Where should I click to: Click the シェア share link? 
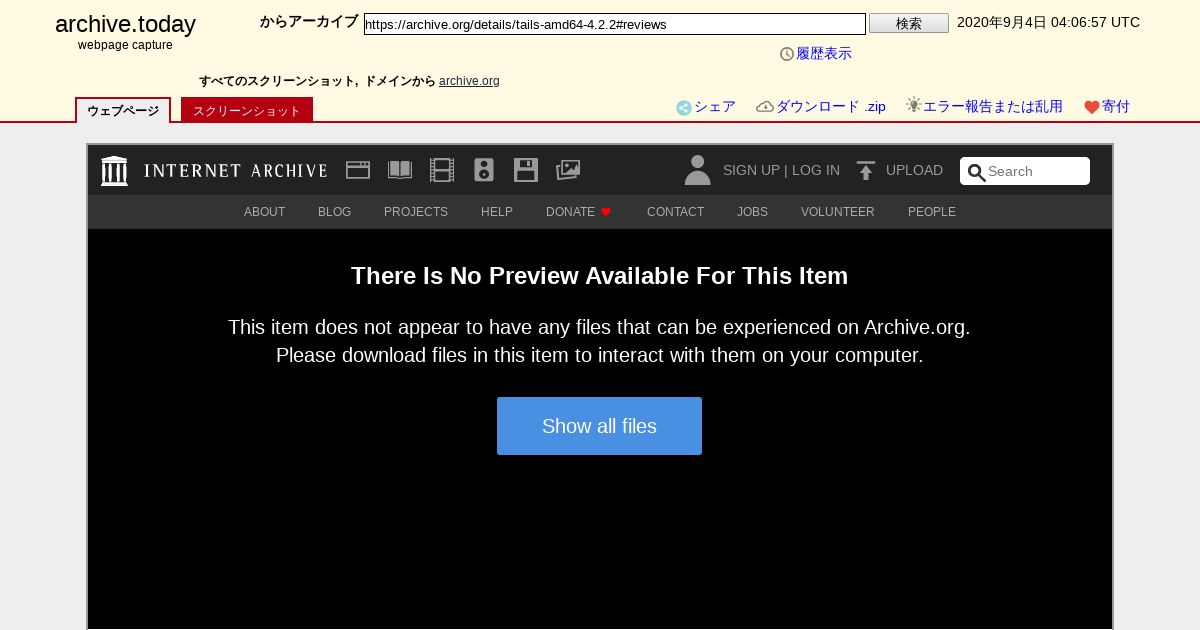[x=715, y=107]
